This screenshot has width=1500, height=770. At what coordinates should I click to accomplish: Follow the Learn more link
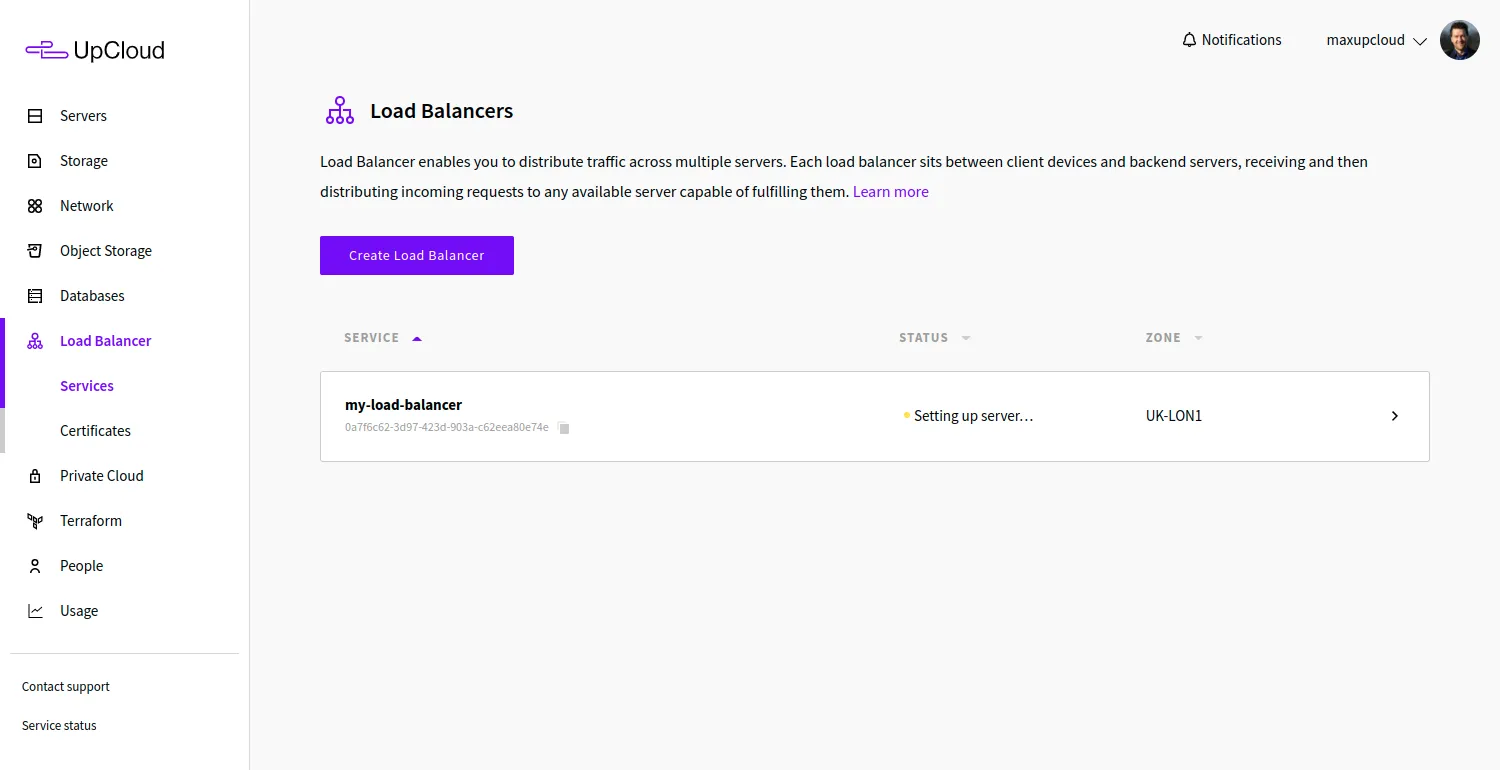pyautogui.click(x=891, y=192)
